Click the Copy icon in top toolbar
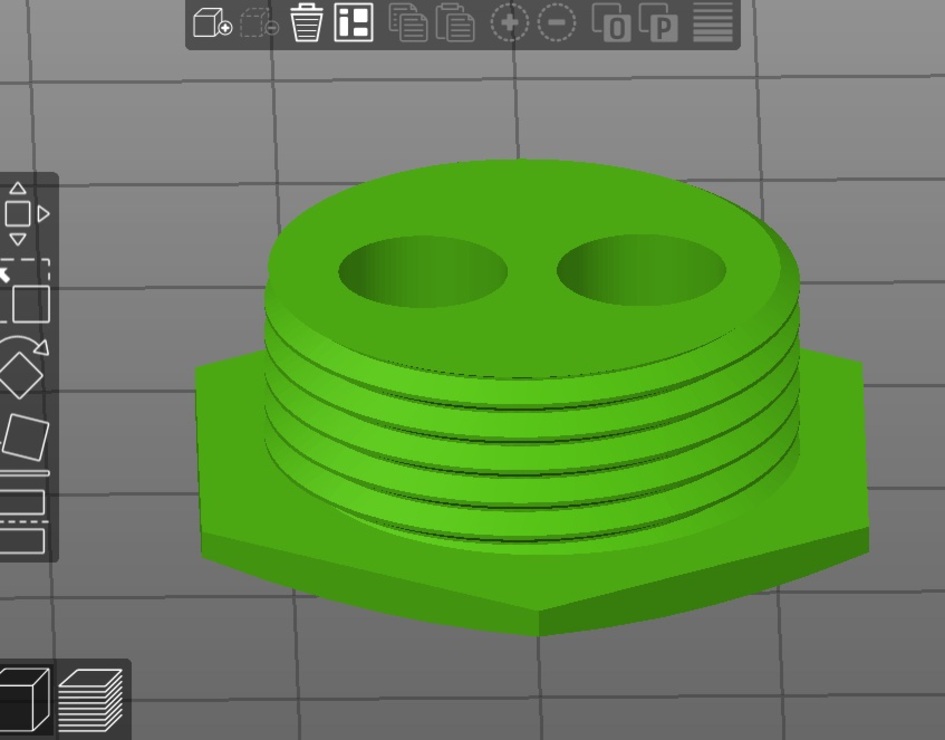The height and width of the screenshot is (740, 945). [407, 23]
